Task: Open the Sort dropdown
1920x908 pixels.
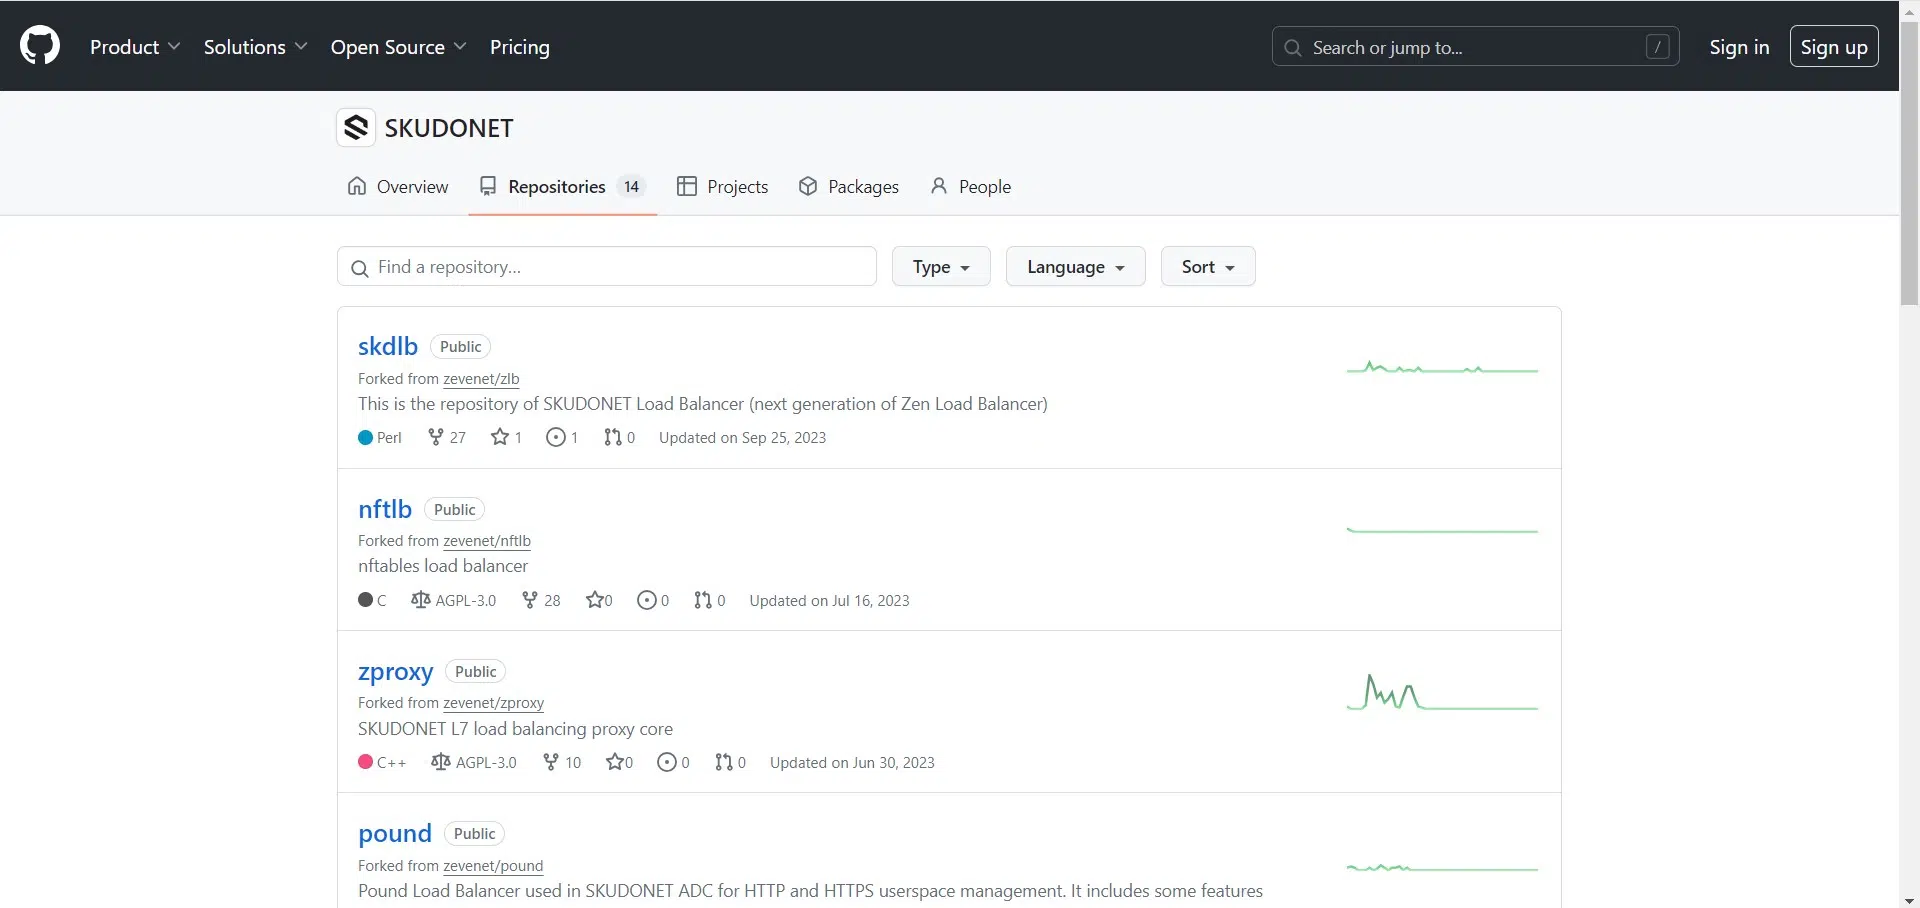Action: (x=1207, y=267)
